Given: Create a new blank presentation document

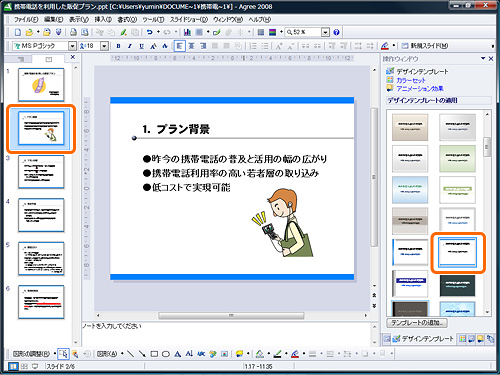Looking at the screenshot, I should [x=18, y=32].
